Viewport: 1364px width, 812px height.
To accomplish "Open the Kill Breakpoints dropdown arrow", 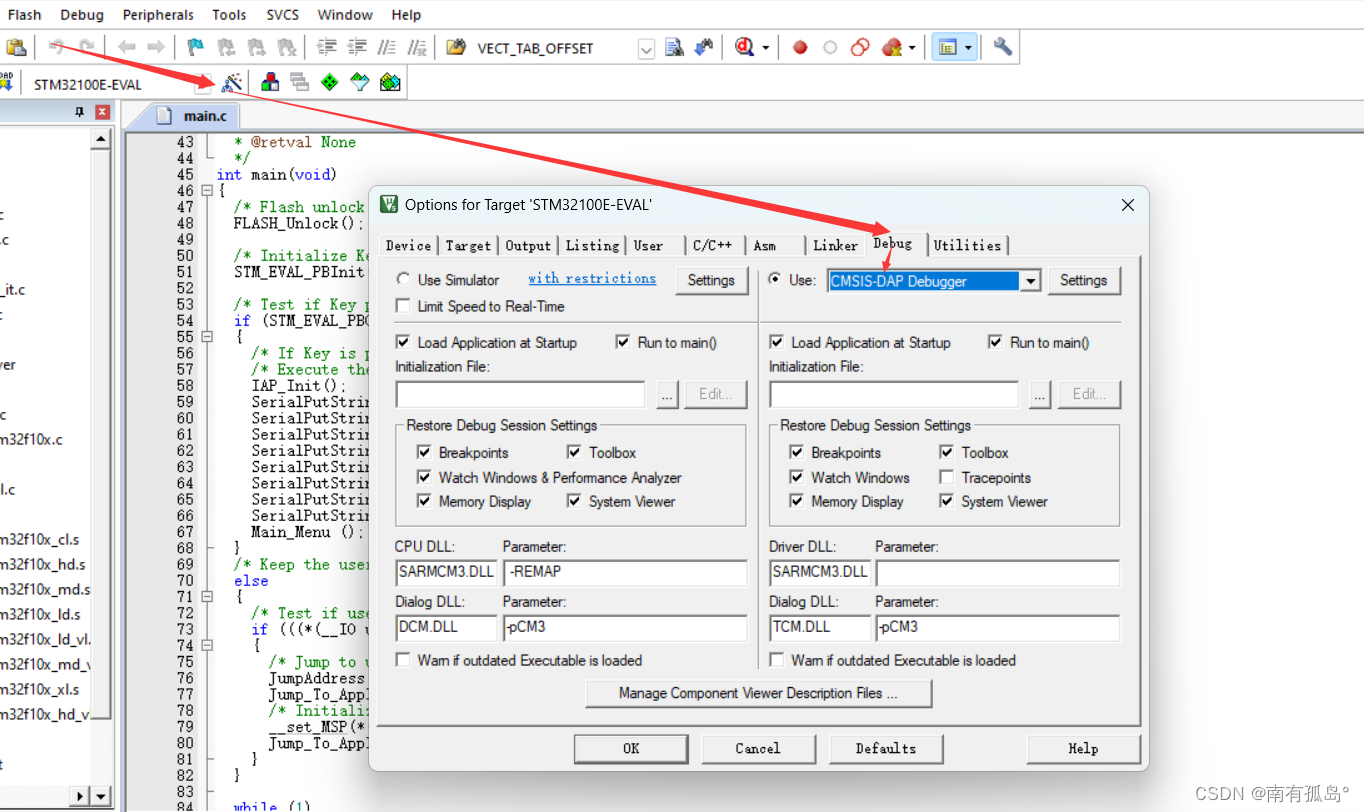I will pos(912,48).
